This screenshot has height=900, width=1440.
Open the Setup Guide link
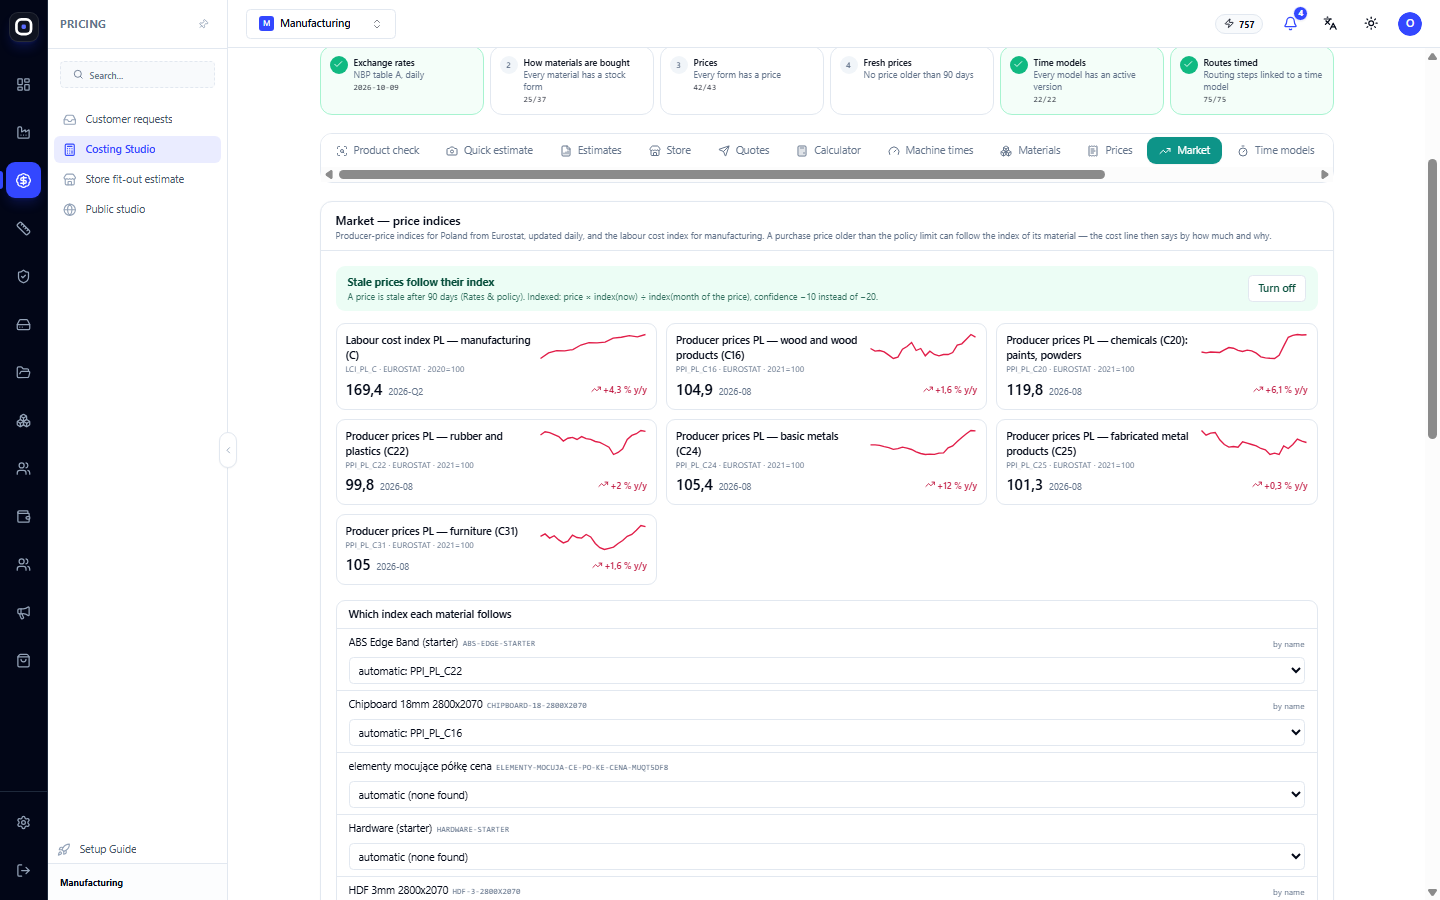click(97, 849)
